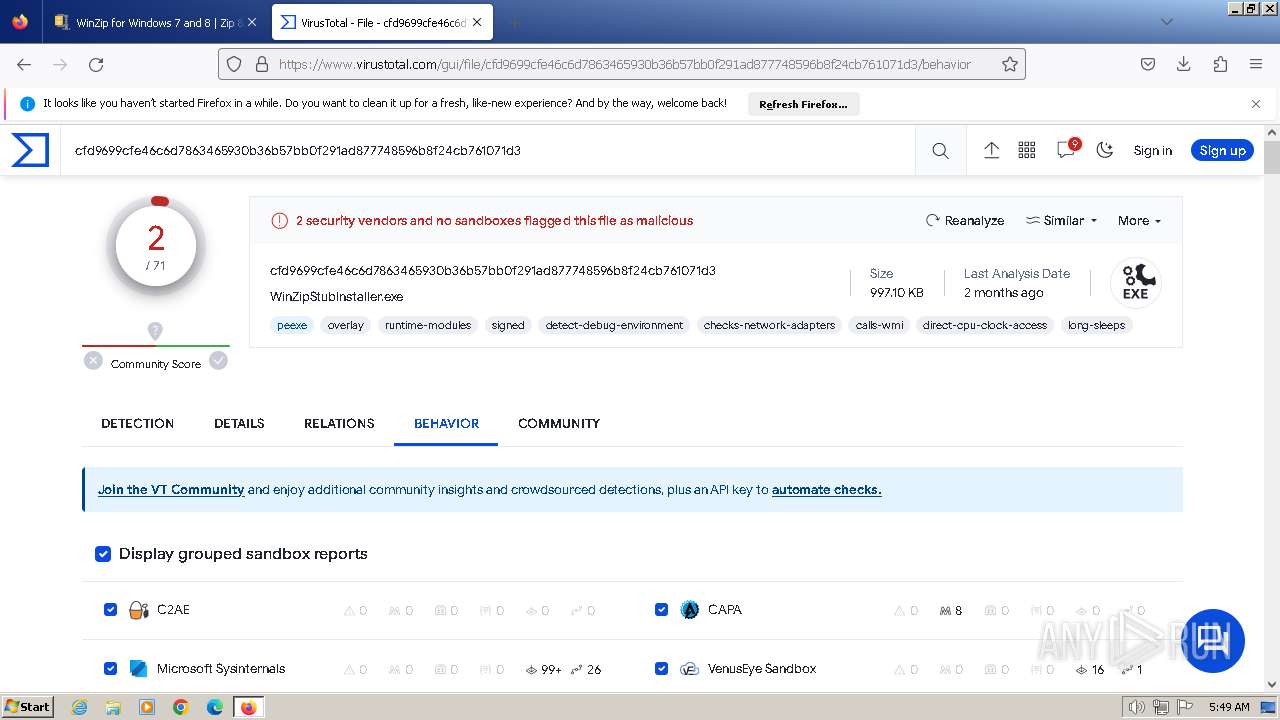Switch to the COMMUNITY tab
This screenshot has height=720, width=1280.
tap(559, 424)
